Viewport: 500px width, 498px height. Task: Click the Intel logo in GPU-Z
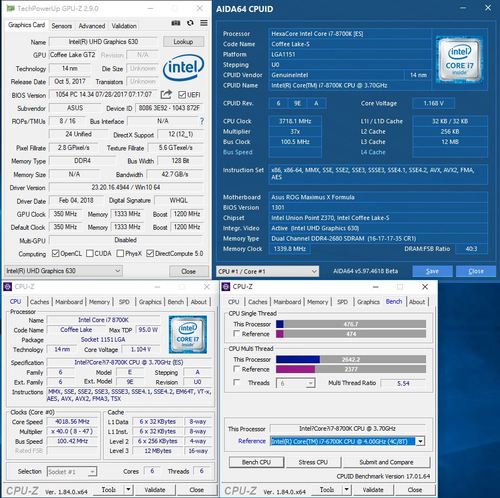(x=183, y=67)
